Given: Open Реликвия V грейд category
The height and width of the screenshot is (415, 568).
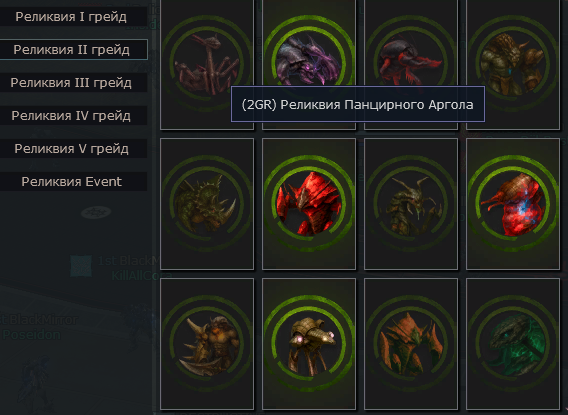Looking at the screenshot, I should pyautogui.click(x=72, y=148).
